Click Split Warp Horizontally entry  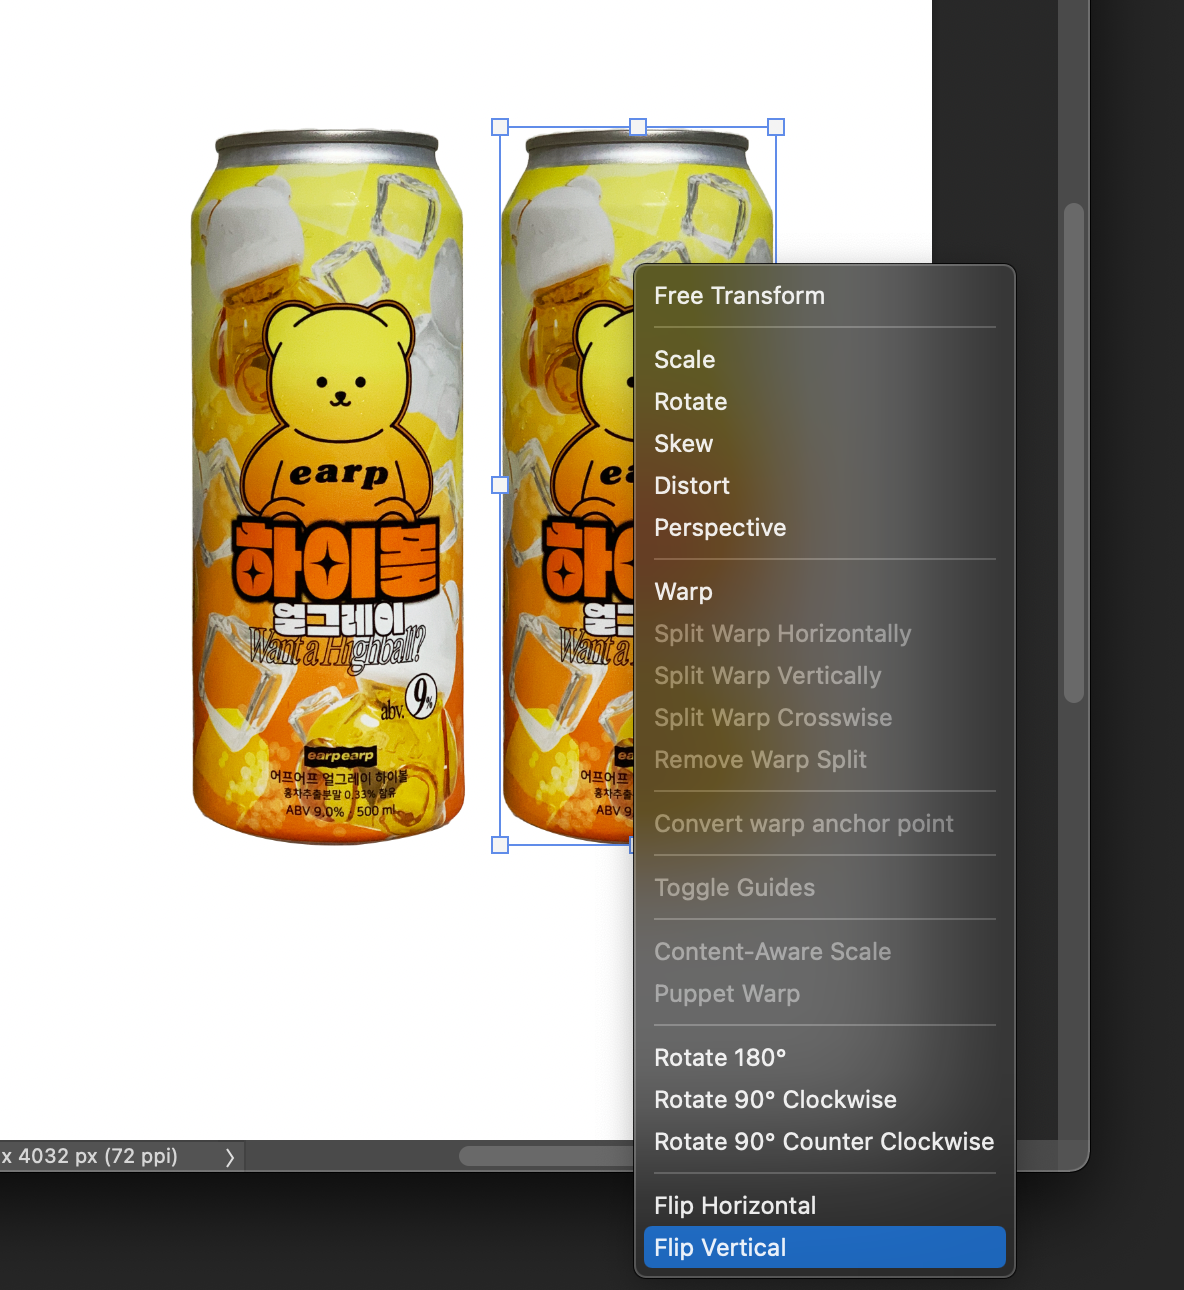pyautogui.click(x=824, y=634)
